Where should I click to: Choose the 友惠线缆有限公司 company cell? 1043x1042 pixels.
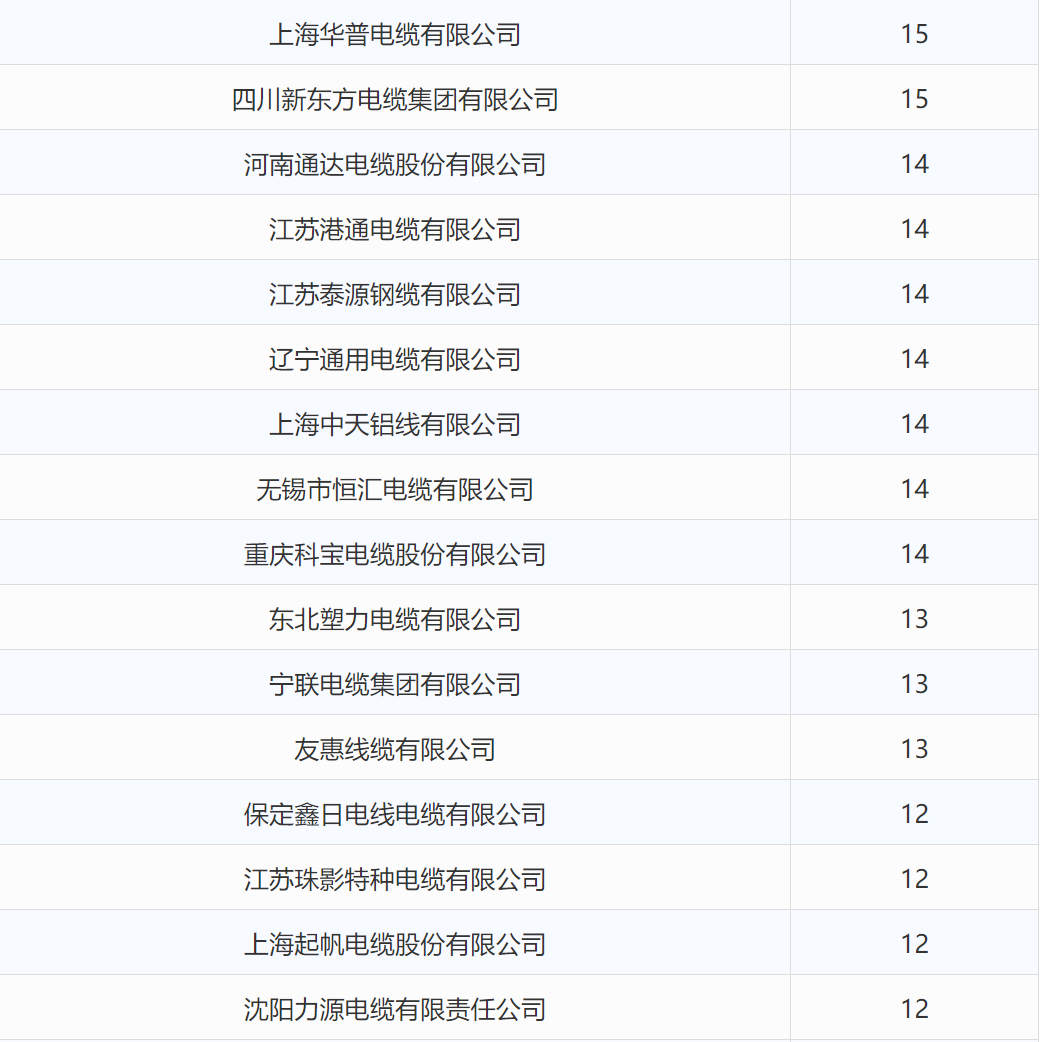pyautogui.click(x=395, y=750)
